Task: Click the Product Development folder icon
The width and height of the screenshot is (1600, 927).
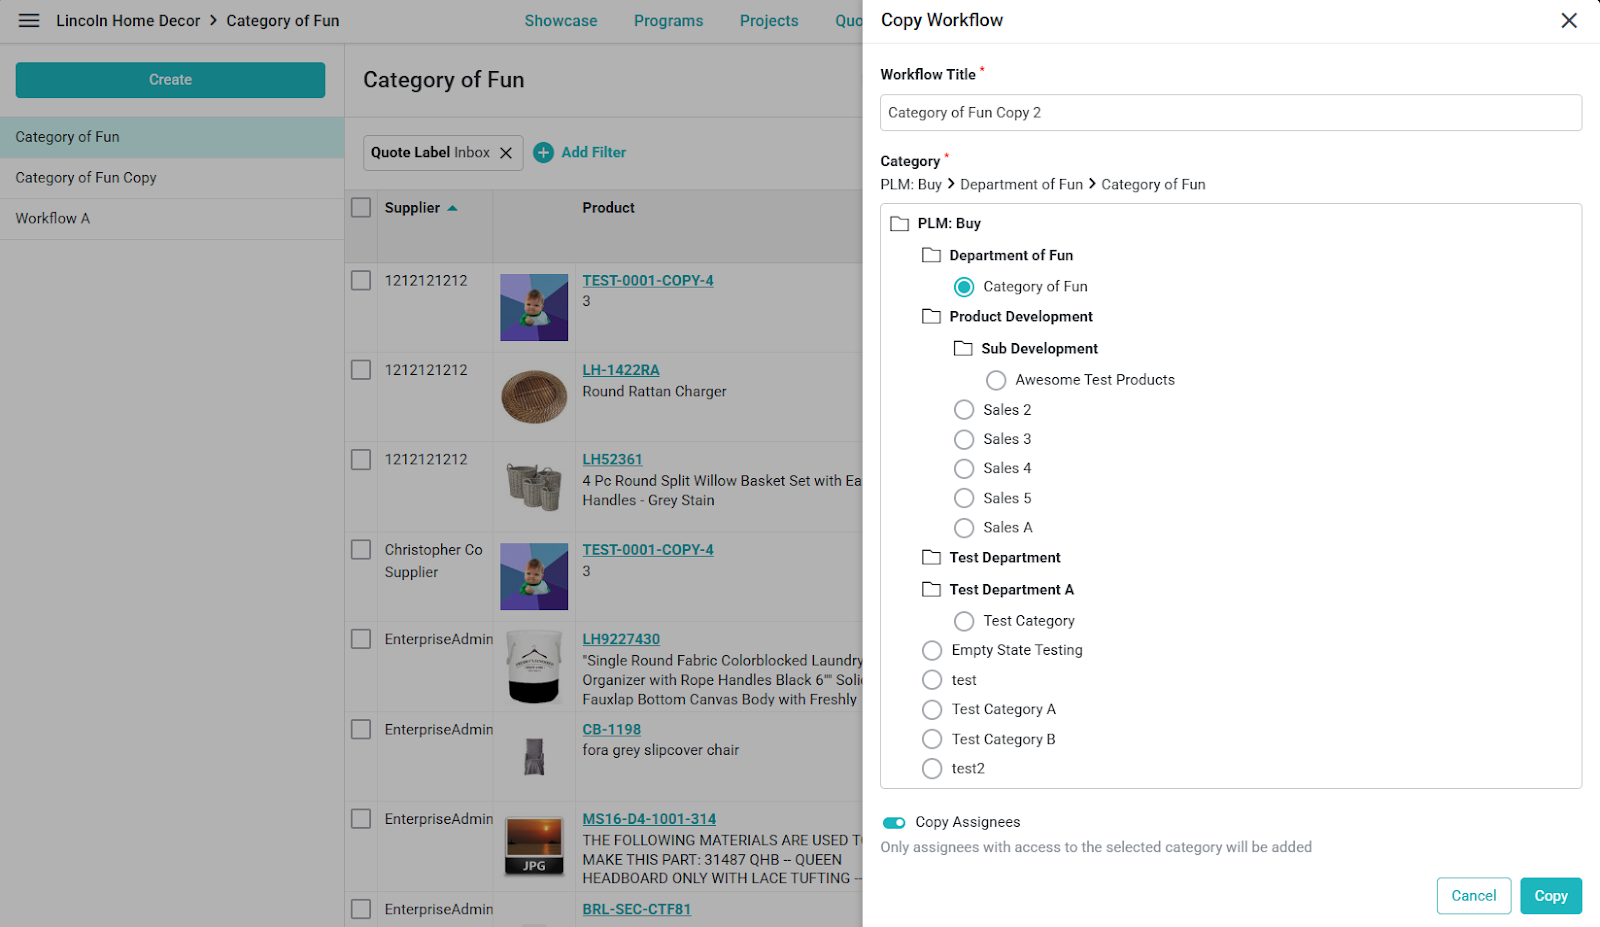Action: coord(931,317)
